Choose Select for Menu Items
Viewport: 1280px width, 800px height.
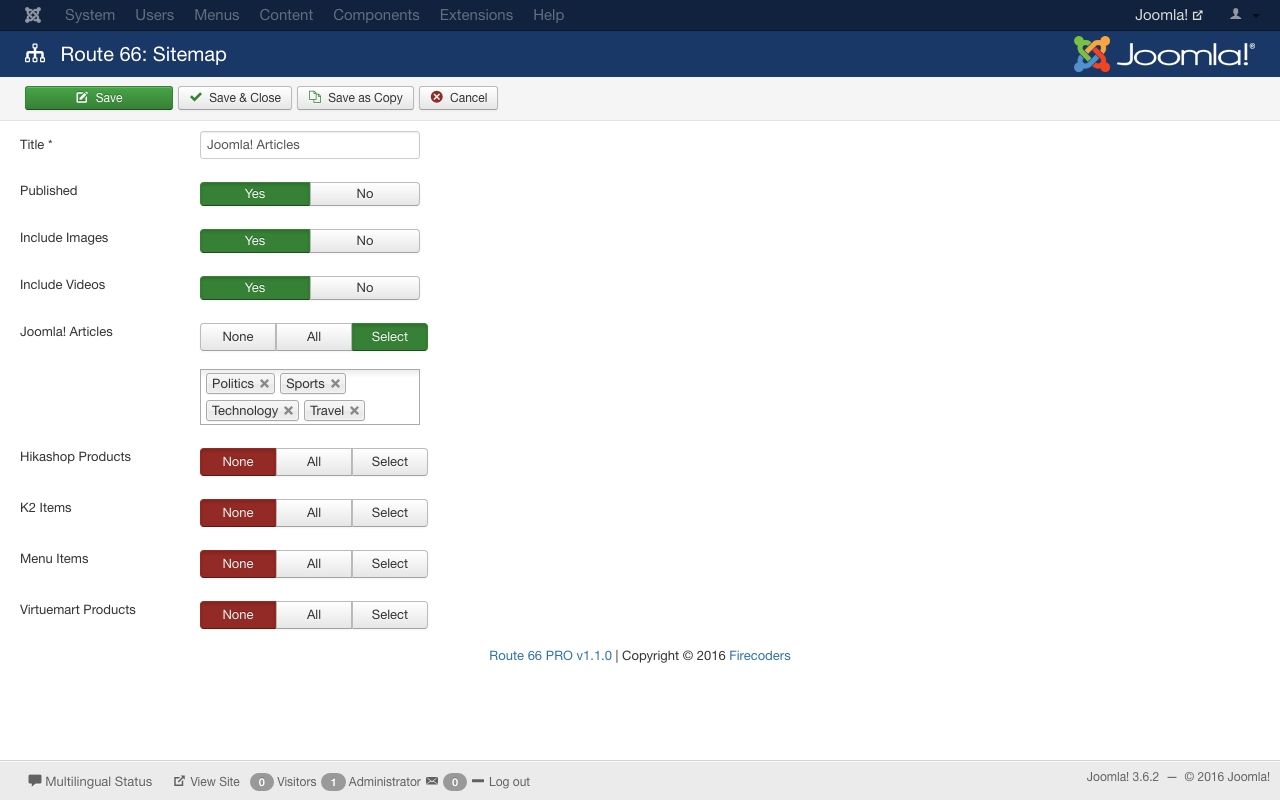click(390, 564)
